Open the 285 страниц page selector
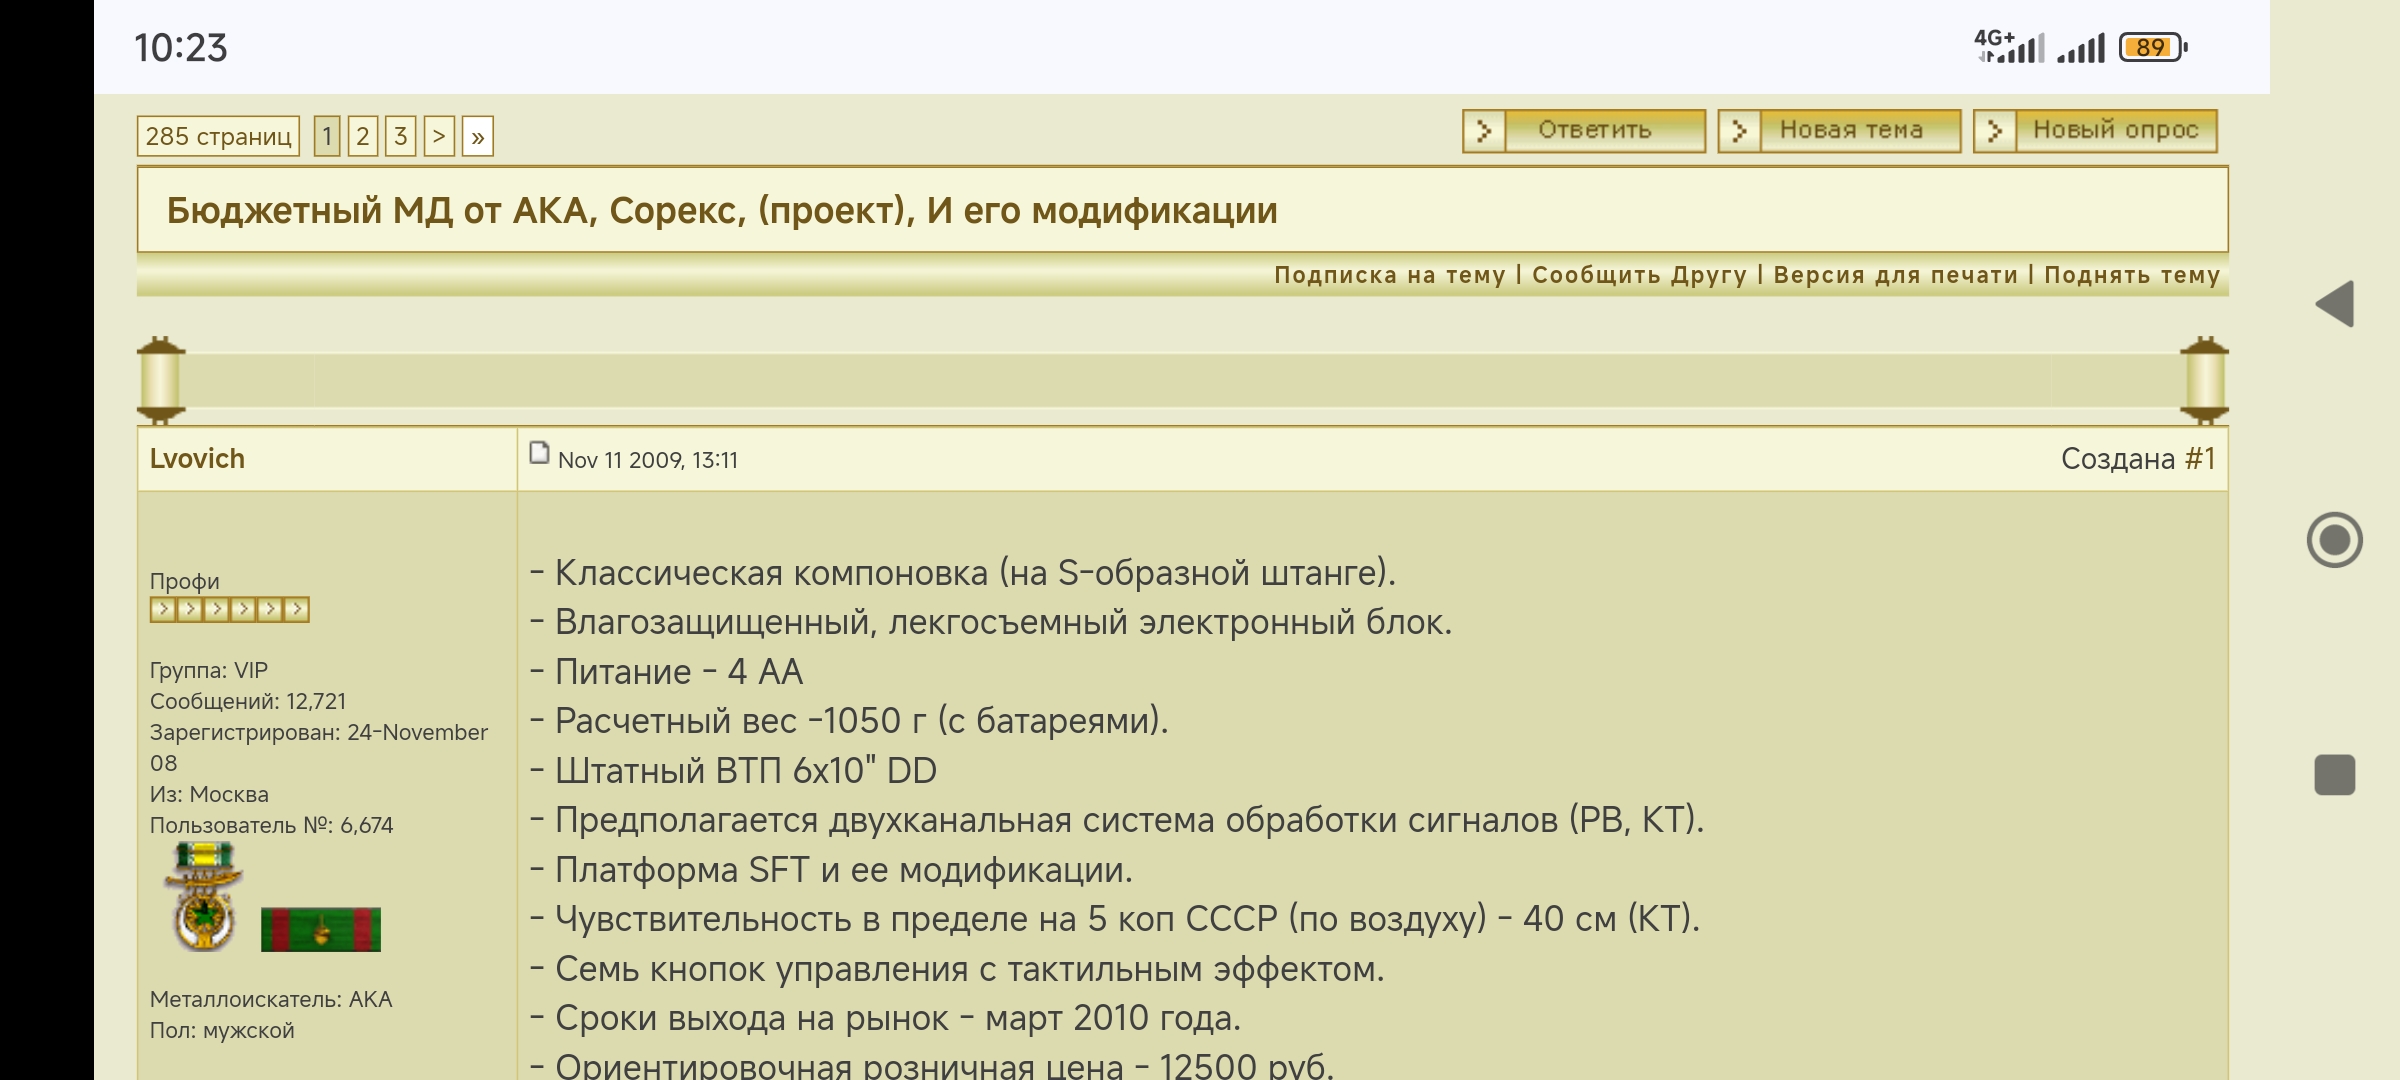Screen dimensions: 2400x1080 [x=218, y=136]
